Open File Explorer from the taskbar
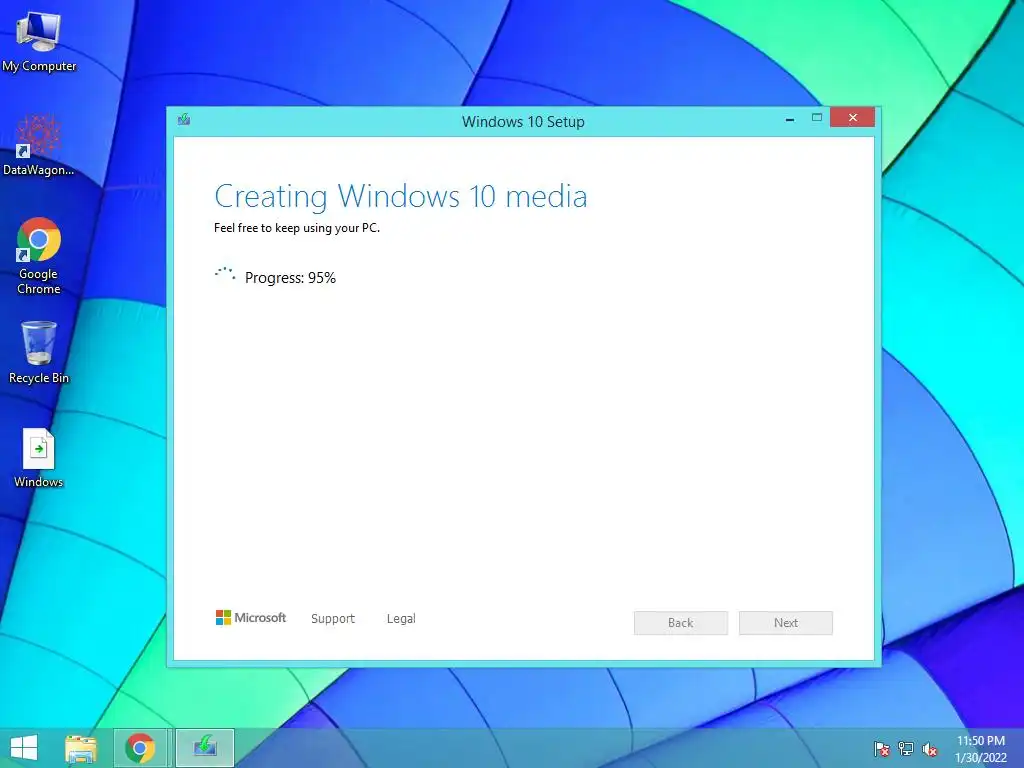The height and width of the screenshot is (768, 1024). click(81, 748)
